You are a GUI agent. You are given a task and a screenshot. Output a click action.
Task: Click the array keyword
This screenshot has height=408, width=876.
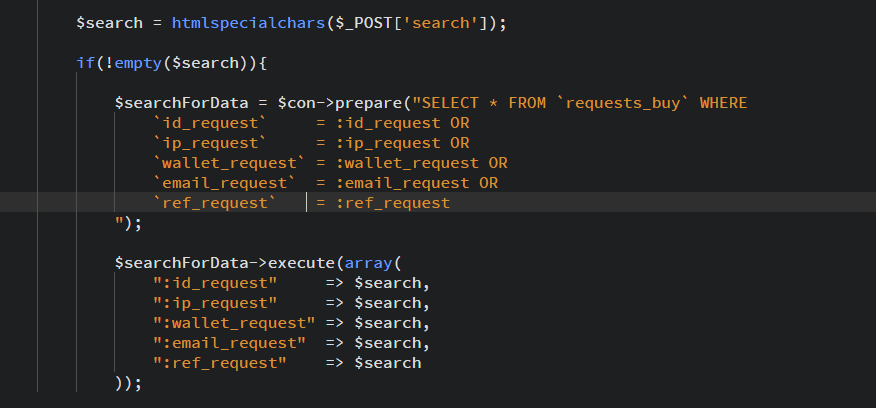368,263
